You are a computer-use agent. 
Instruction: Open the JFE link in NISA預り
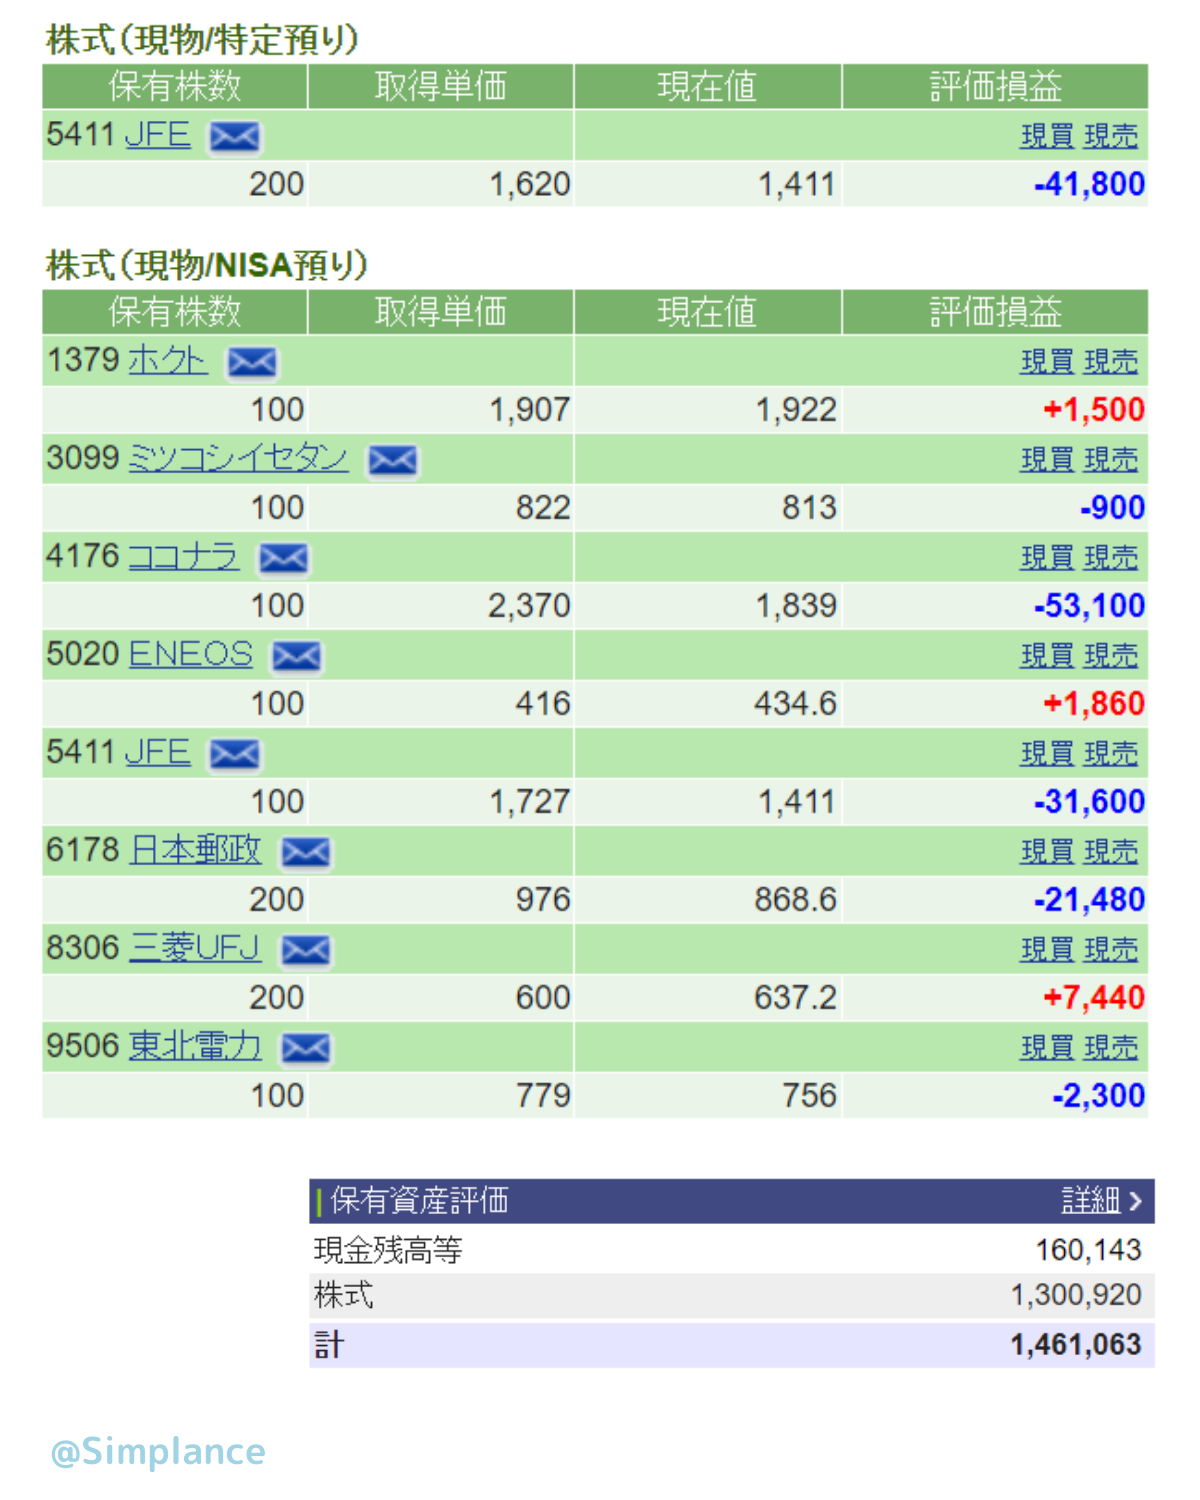tap(158, 752)
